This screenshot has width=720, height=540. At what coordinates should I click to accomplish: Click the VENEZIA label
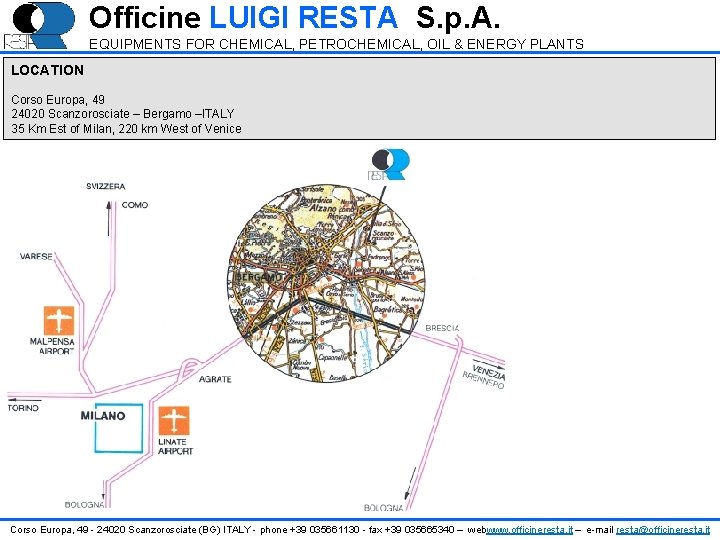click(x=489, y=372)
